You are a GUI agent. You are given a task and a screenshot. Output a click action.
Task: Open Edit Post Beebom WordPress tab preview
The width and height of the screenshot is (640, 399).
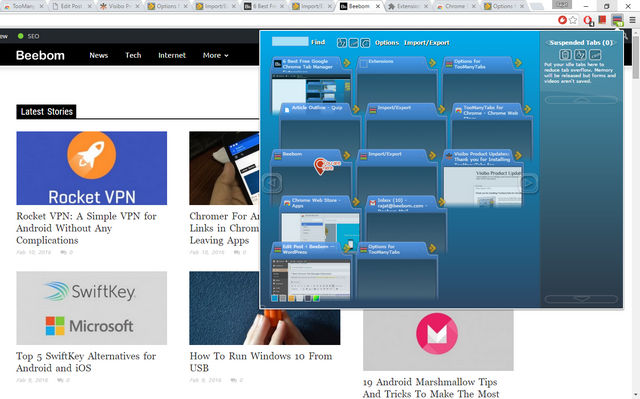pyautogui.click(x=311, y=278)
